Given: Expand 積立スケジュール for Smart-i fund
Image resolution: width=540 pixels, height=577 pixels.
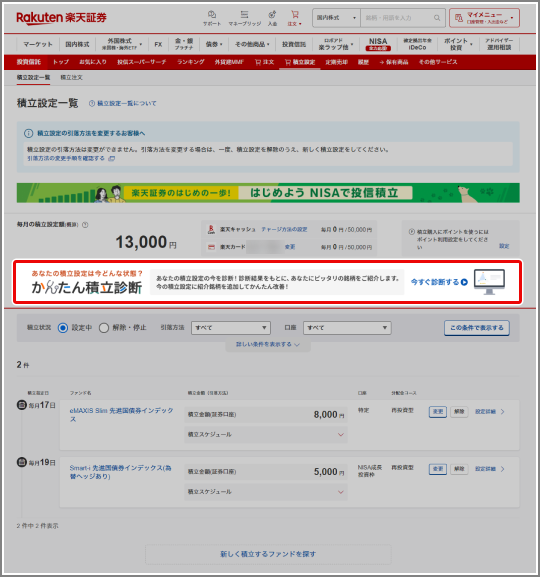Looking at the screenshot, I should (266, 492).
